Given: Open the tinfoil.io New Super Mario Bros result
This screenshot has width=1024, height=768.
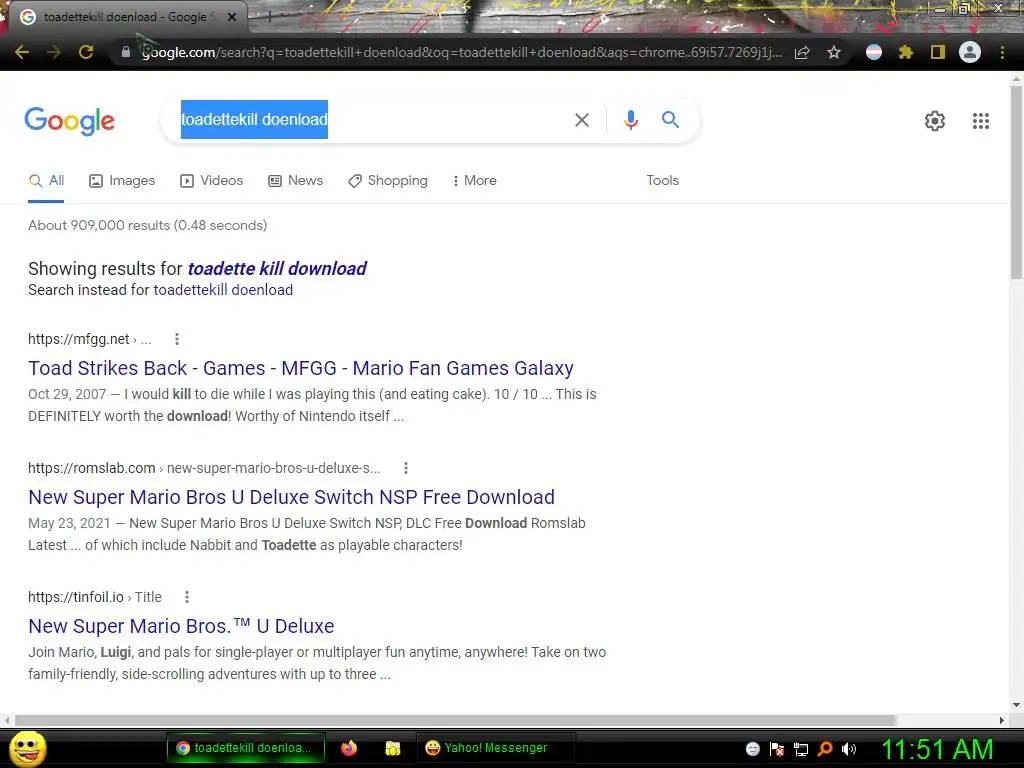Looking at the screenshot, I should pos(181,626).
